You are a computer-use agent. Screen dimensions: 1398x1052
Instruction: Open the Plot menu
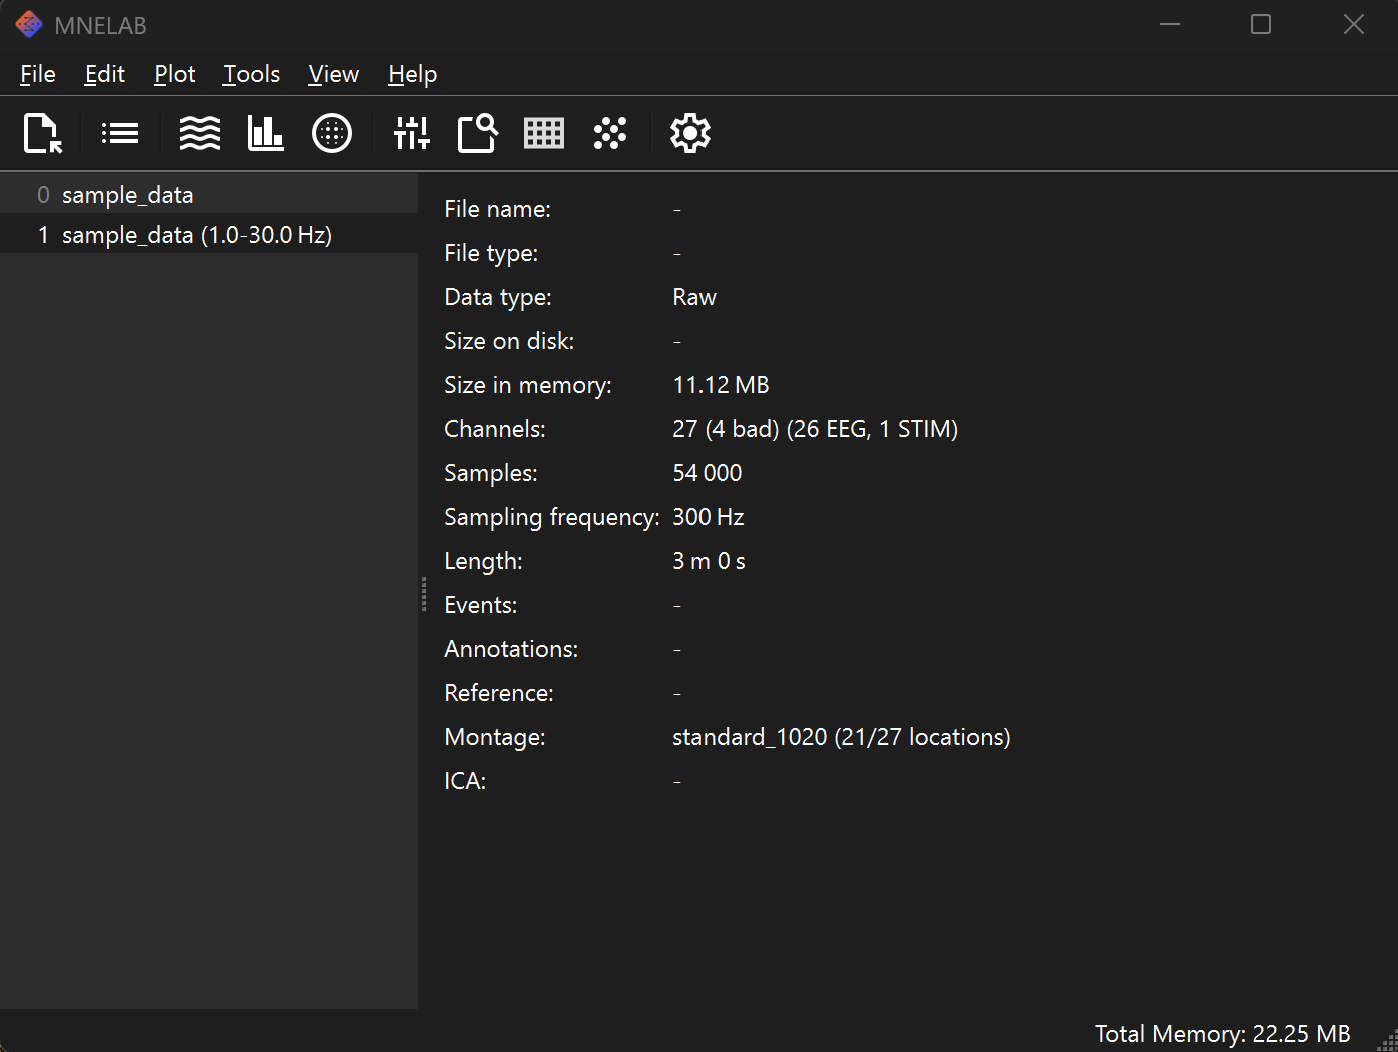click(x=174, y=74)
